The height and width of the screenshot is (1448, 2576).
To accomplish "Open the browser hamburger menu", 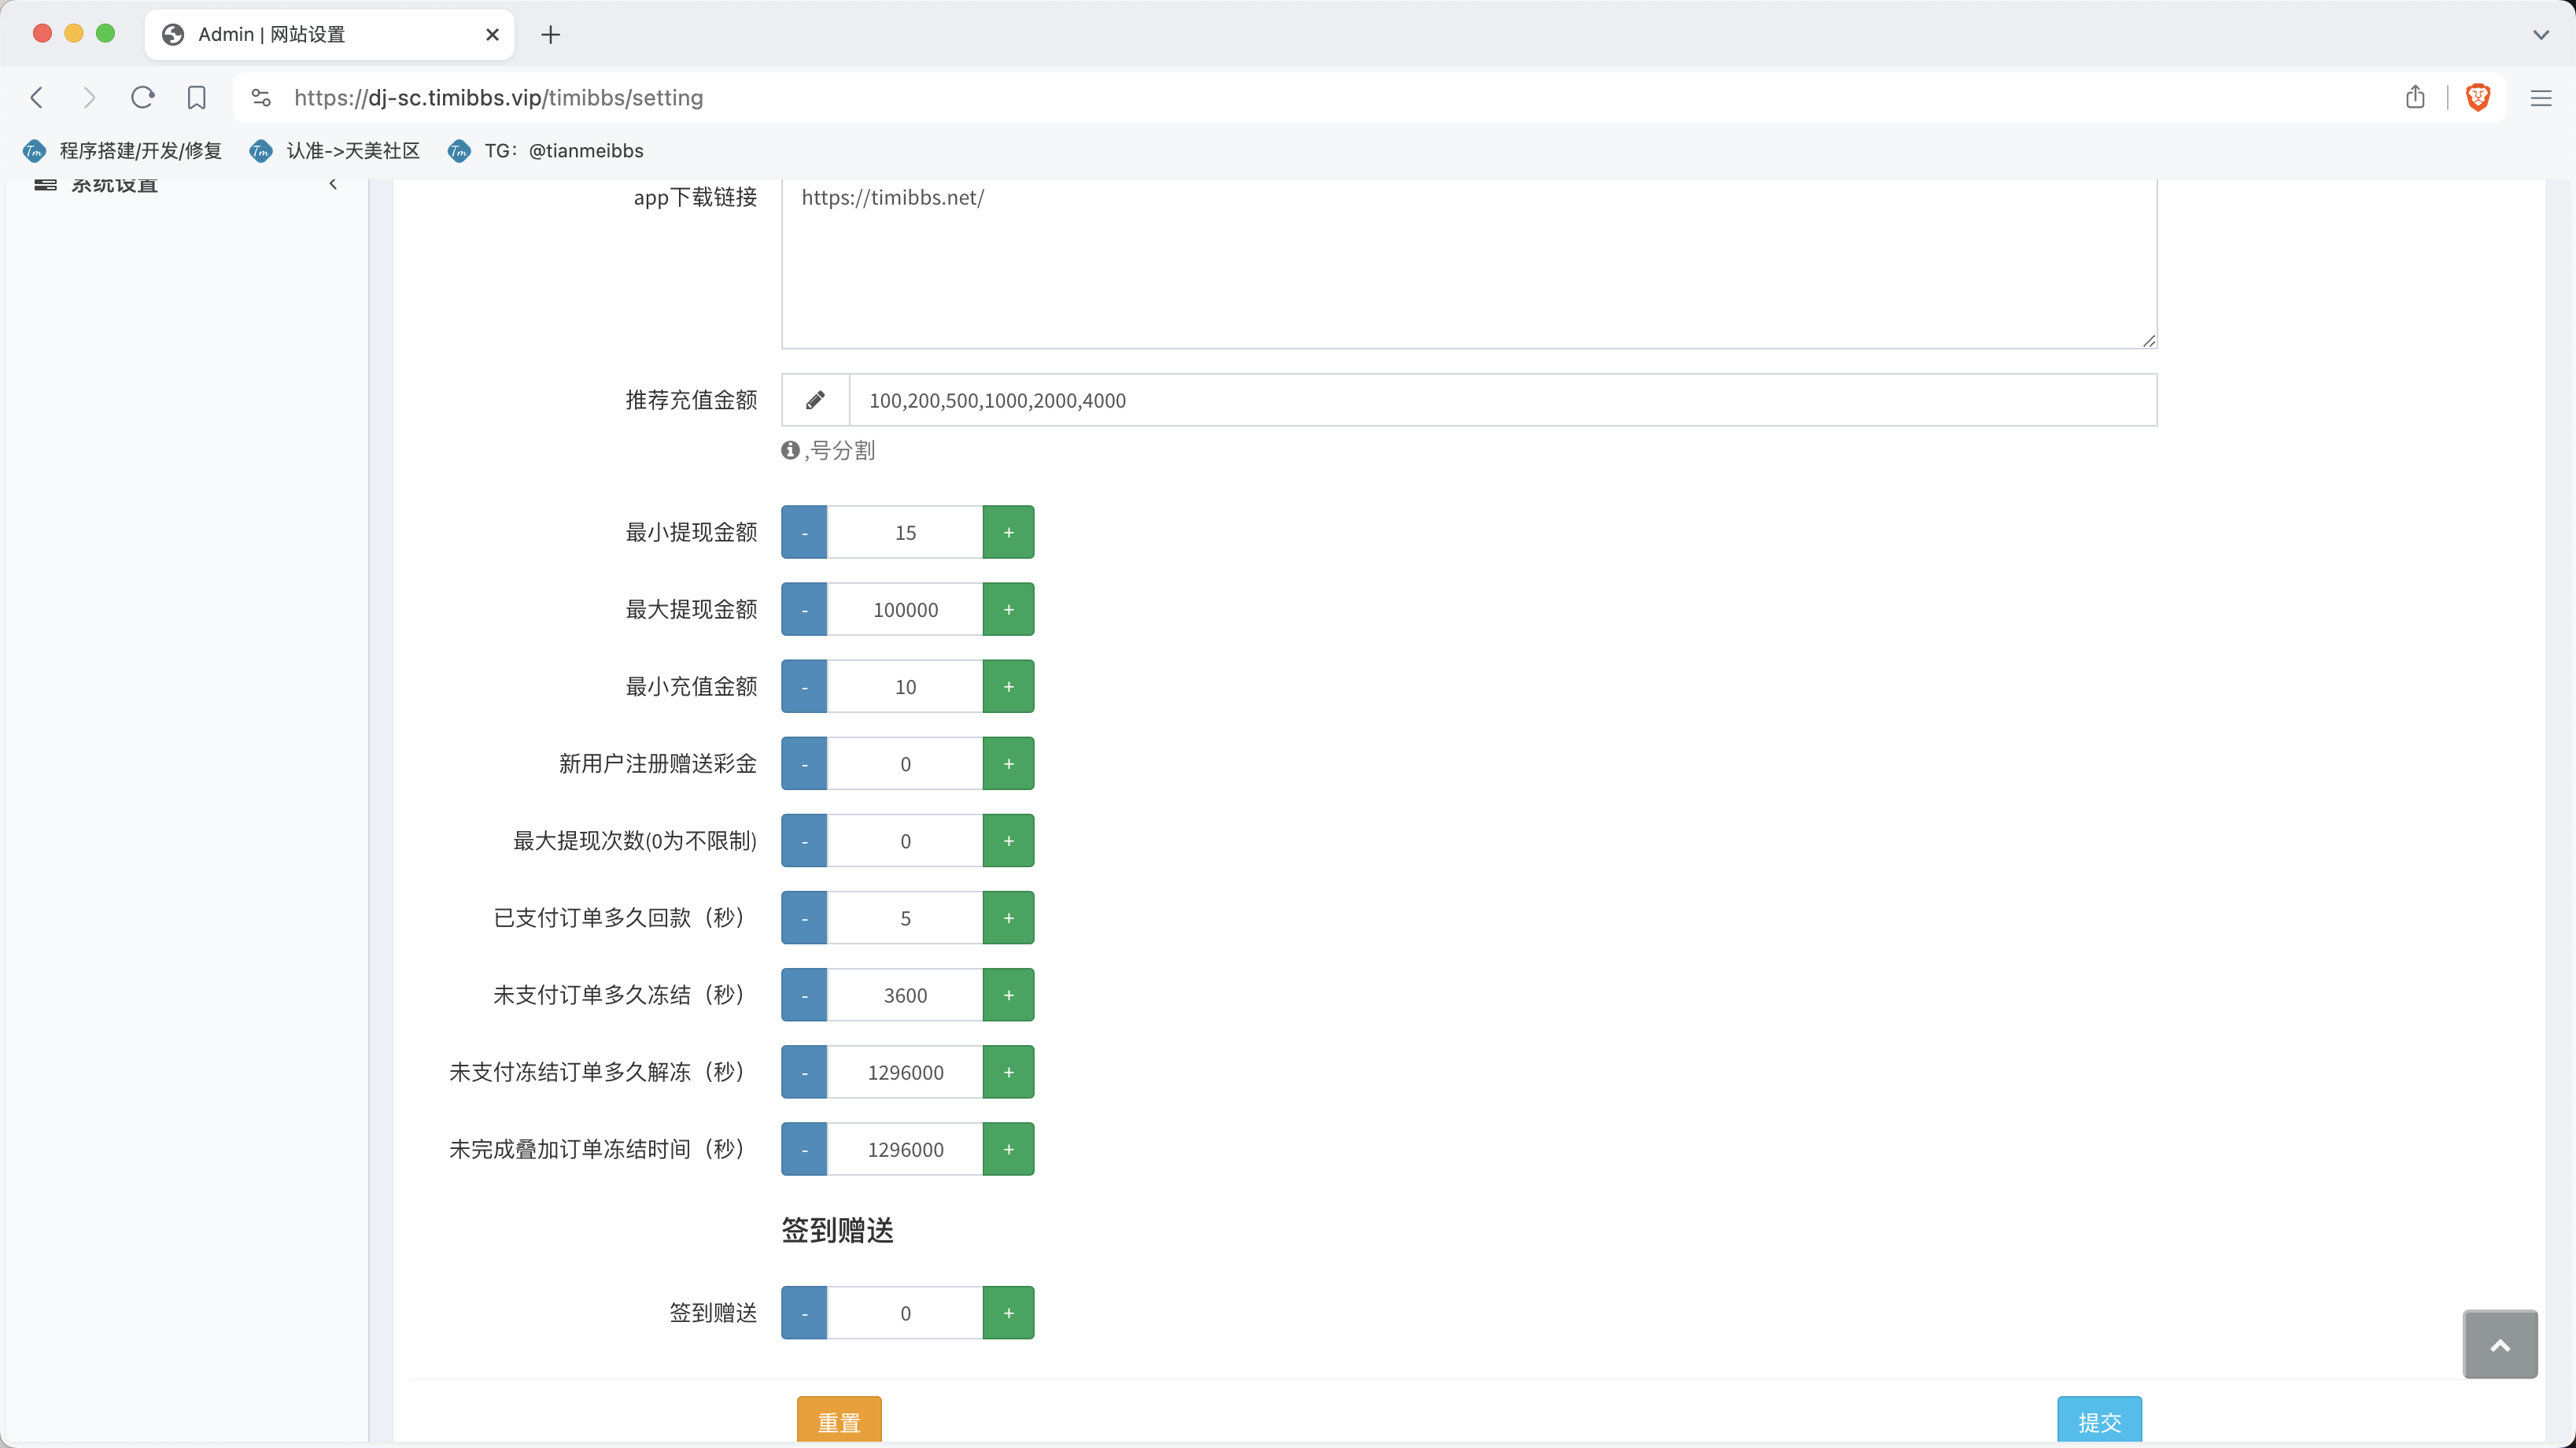I will coord(2541,97).
